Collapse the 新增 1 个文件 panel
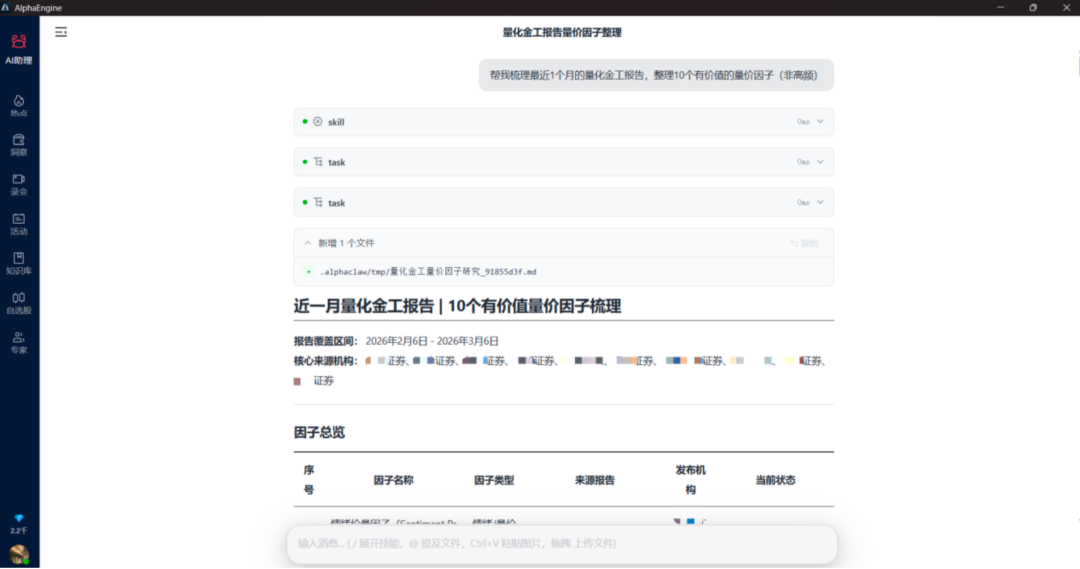 pos(308,243)
